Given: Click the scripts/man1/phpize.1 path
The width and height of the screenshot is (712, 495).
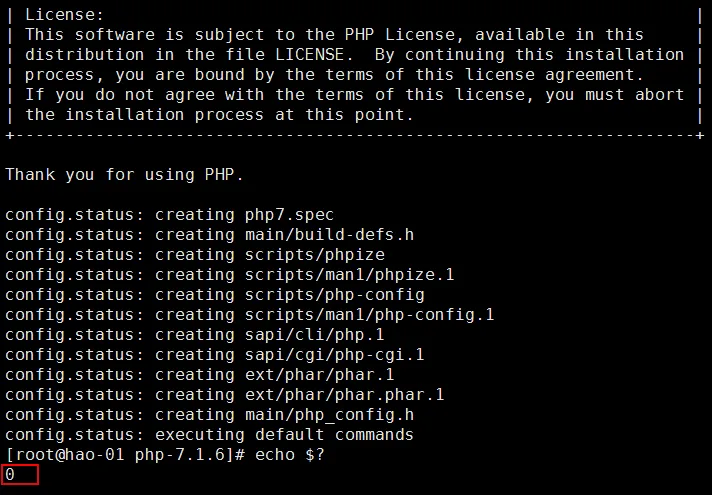Looking at the screenshot, I should (344, 275).
